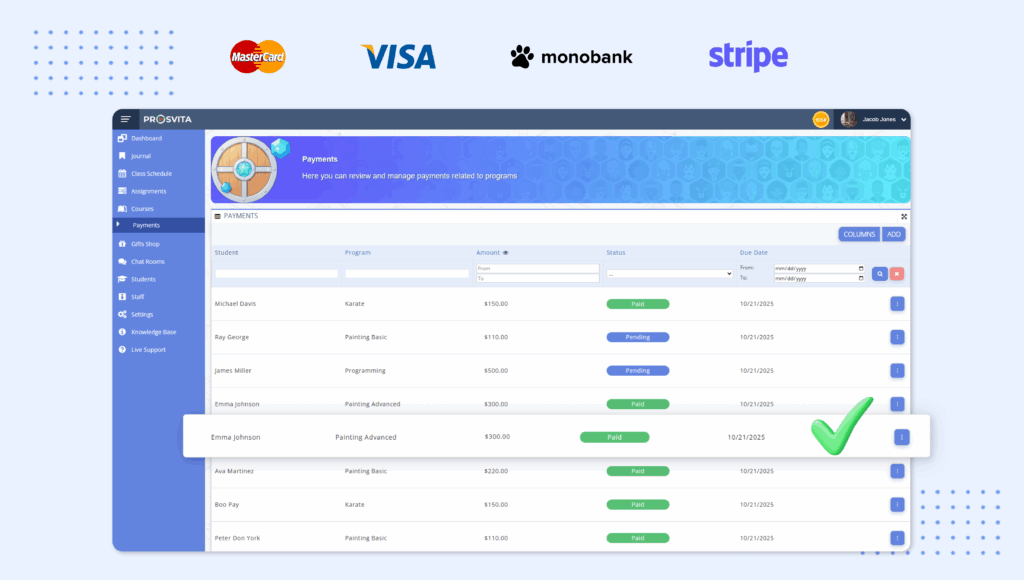Click the Assignments icon
This screenshot has width=1024, height=580.
120,190
